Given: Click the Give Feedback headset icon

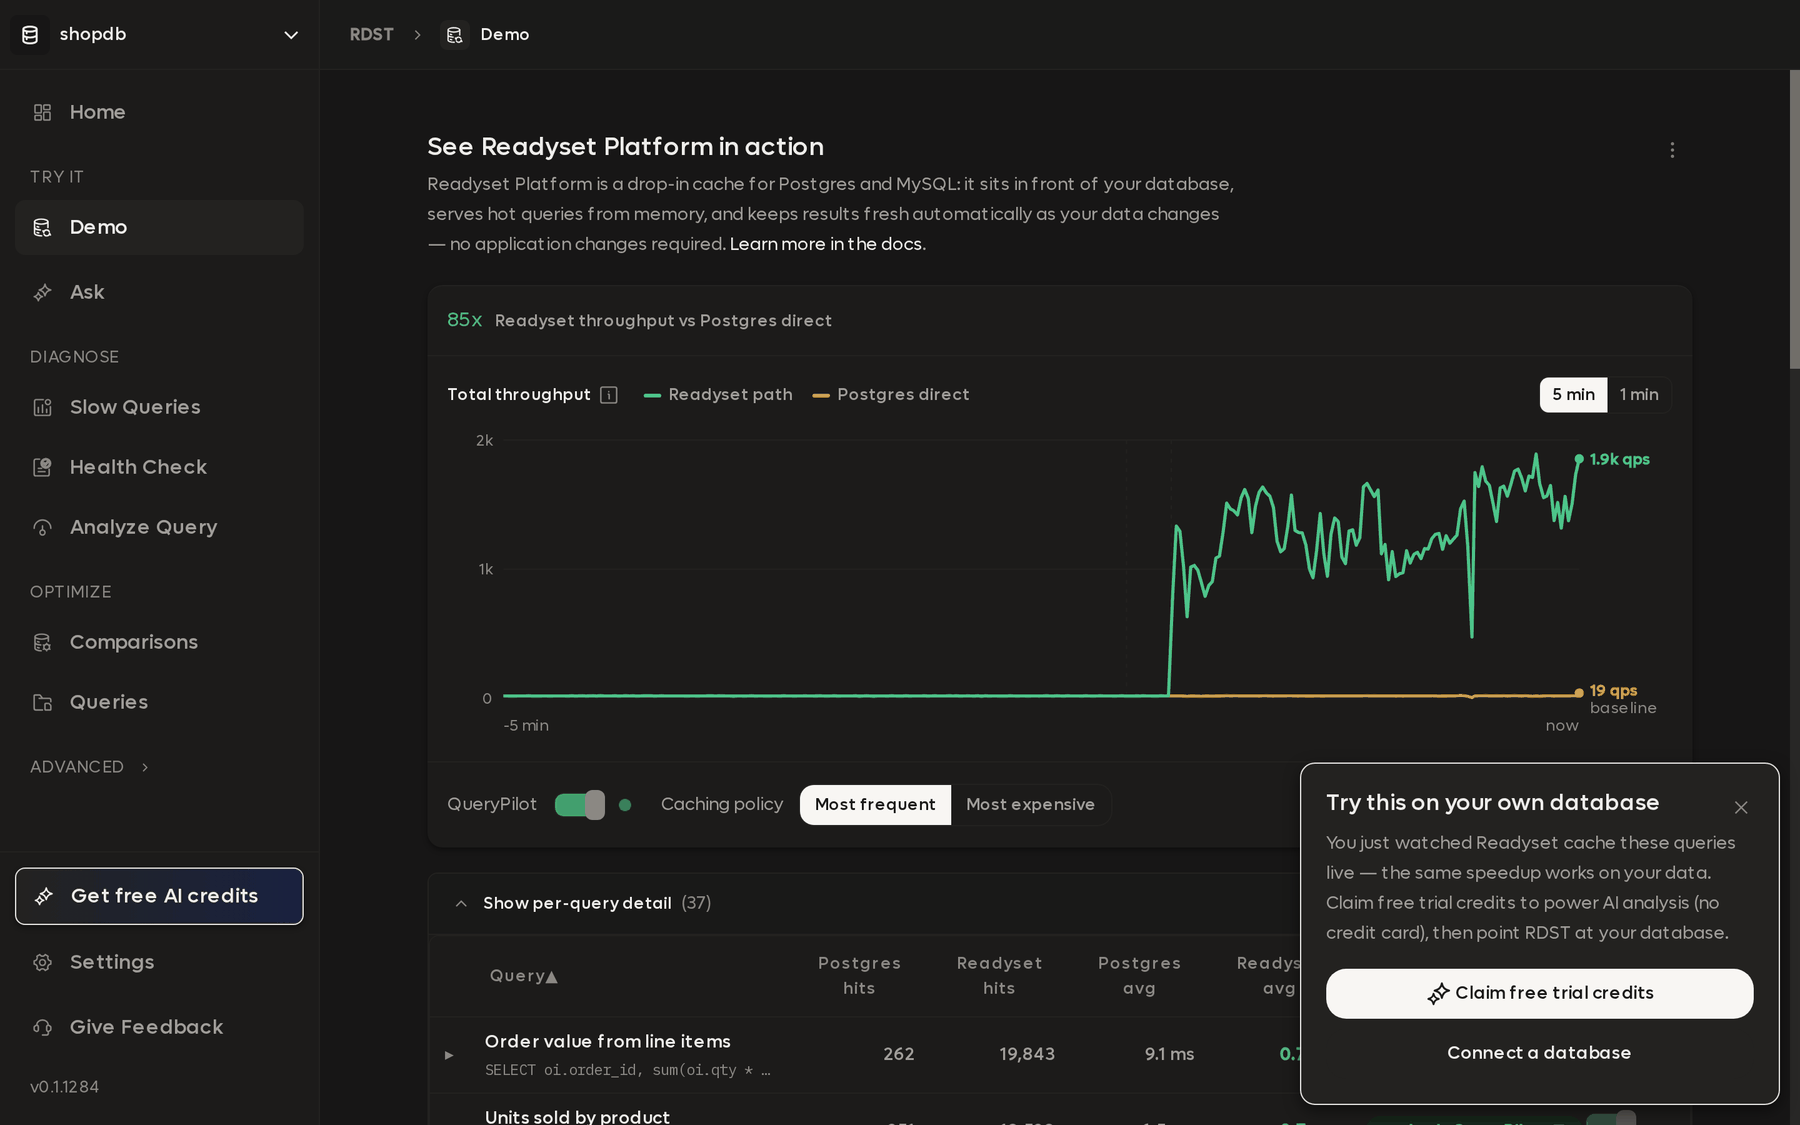Looking at the screenshot, I should [x=42, y=1027].
